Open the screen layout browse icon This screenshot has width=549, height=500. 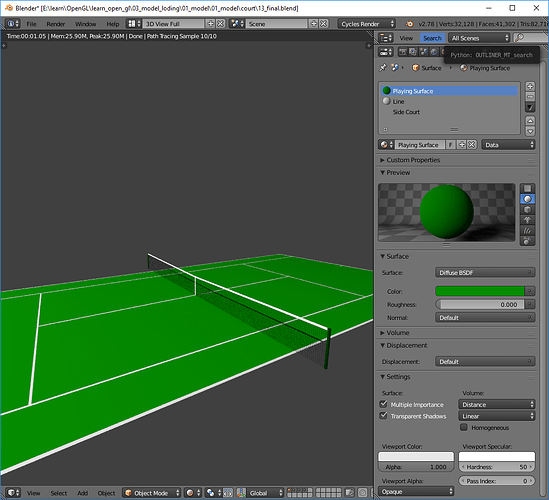tap(134, 24)
